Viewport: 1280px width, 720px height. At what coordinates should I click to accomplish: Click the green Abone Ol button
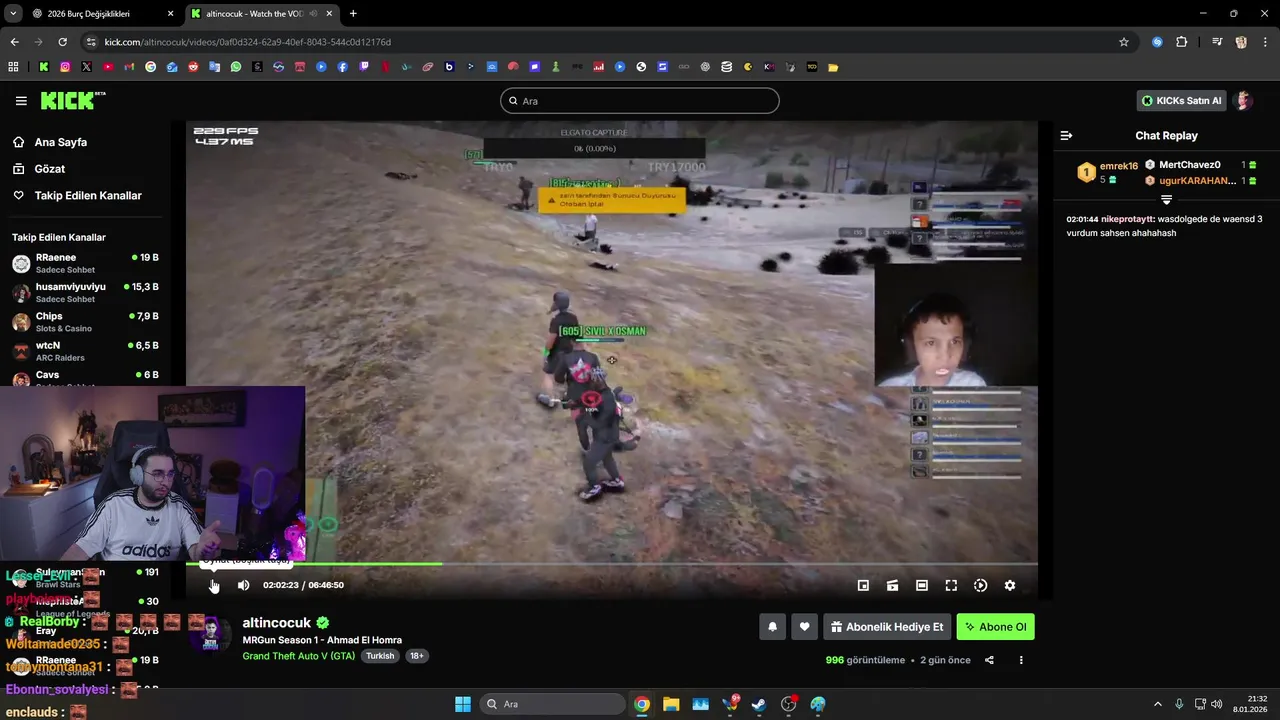pyautogui.click(x=996, y=627)
